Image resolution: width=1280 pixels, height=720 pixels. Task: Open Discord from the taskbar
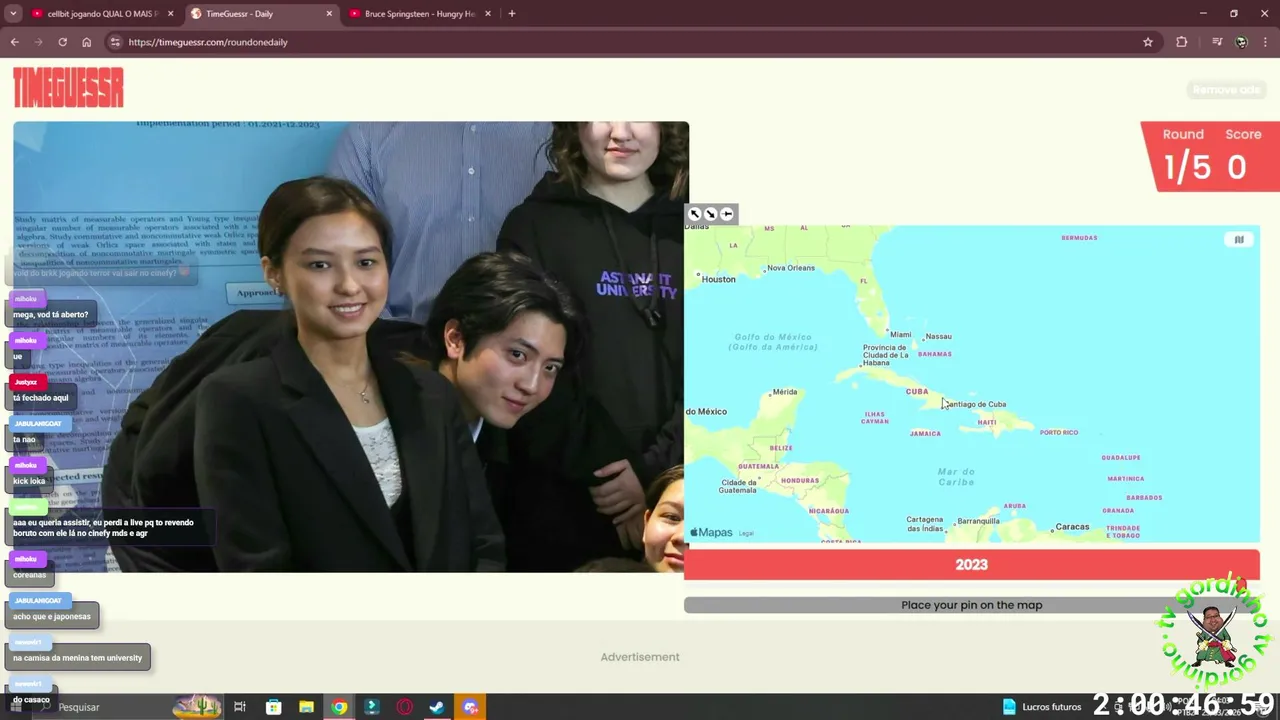(470, 707)
